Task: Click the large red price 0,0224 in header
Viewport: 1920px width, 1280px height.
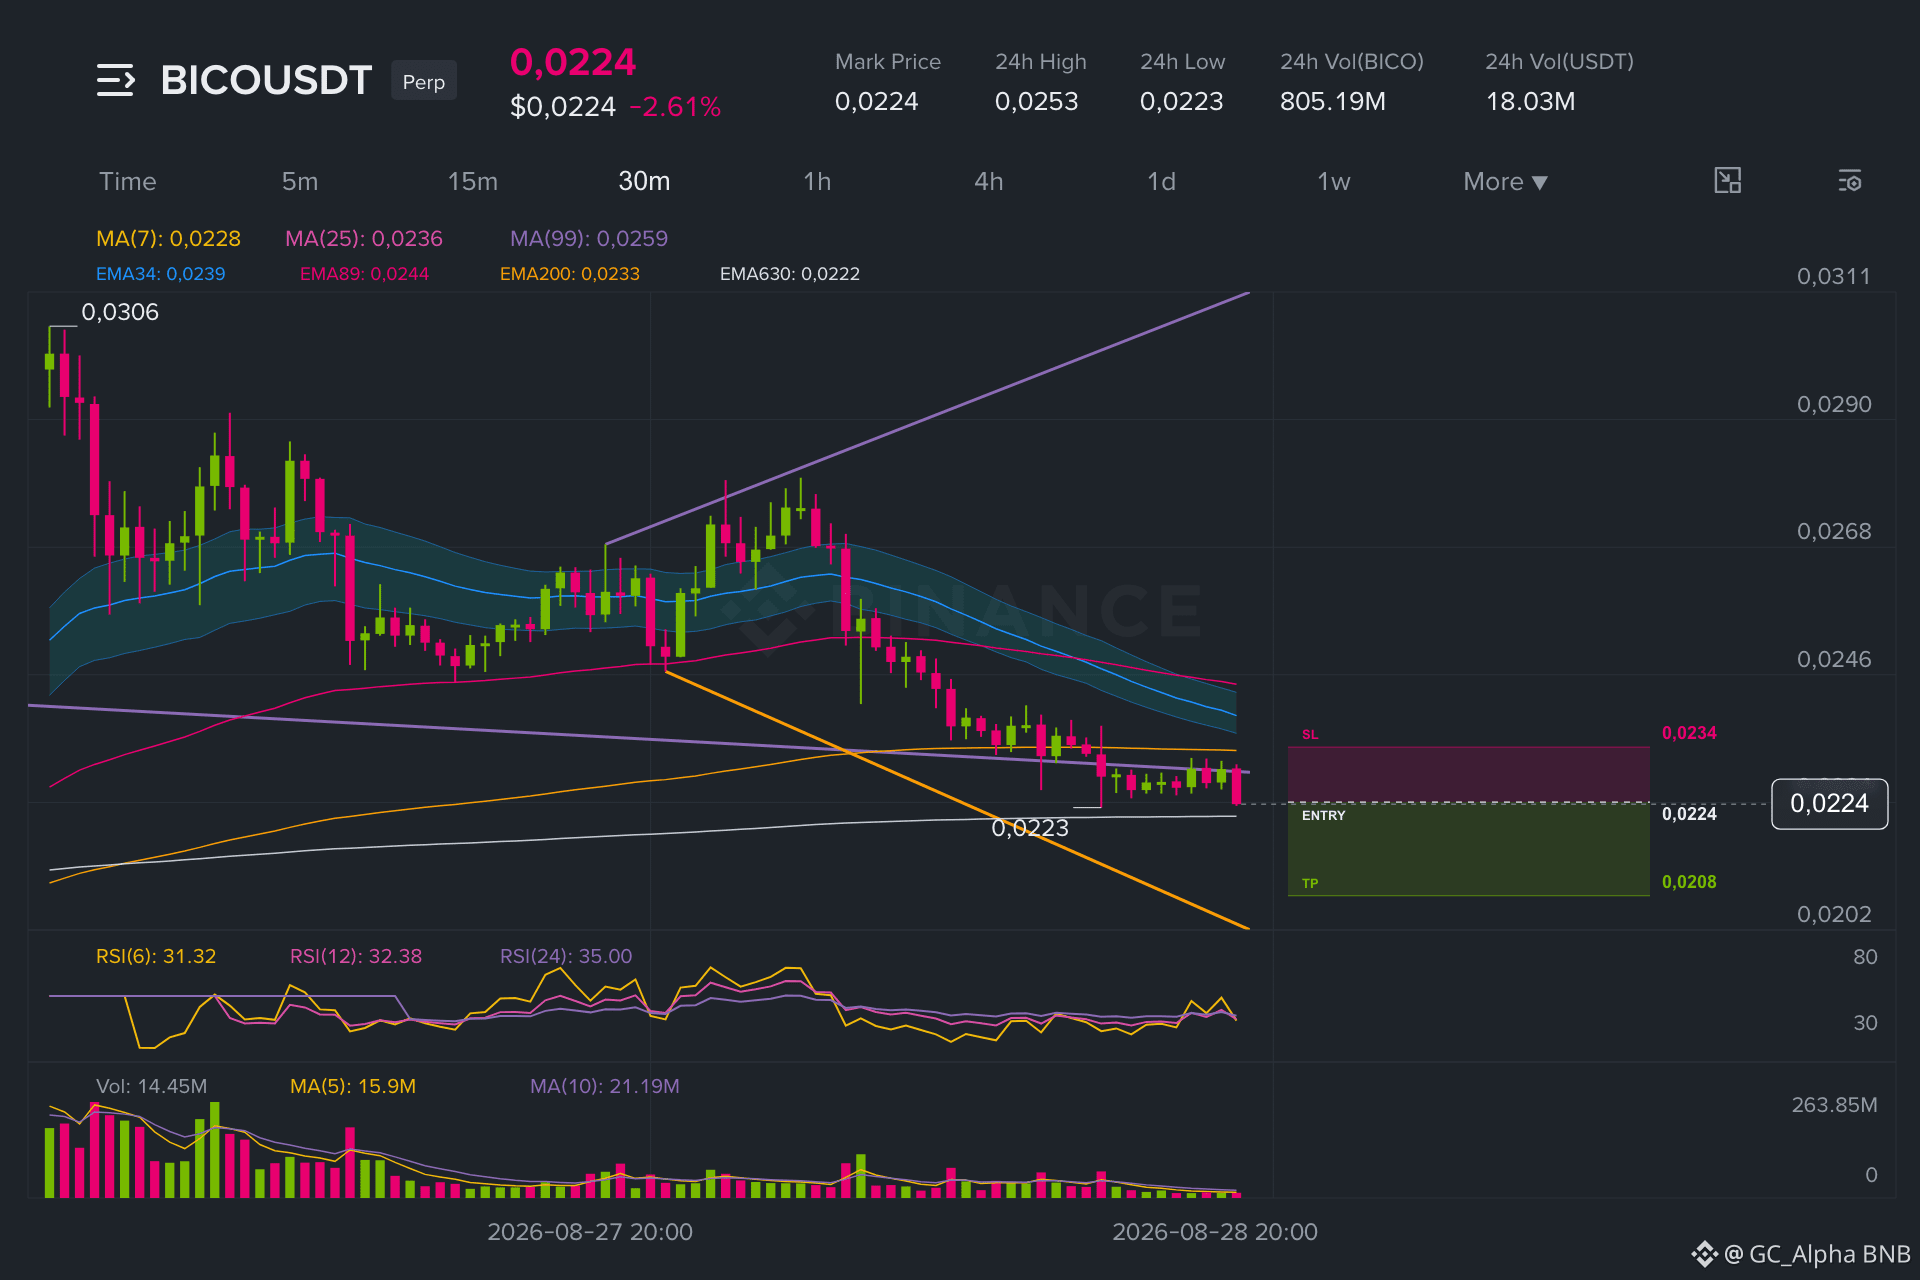Action: 573,62
